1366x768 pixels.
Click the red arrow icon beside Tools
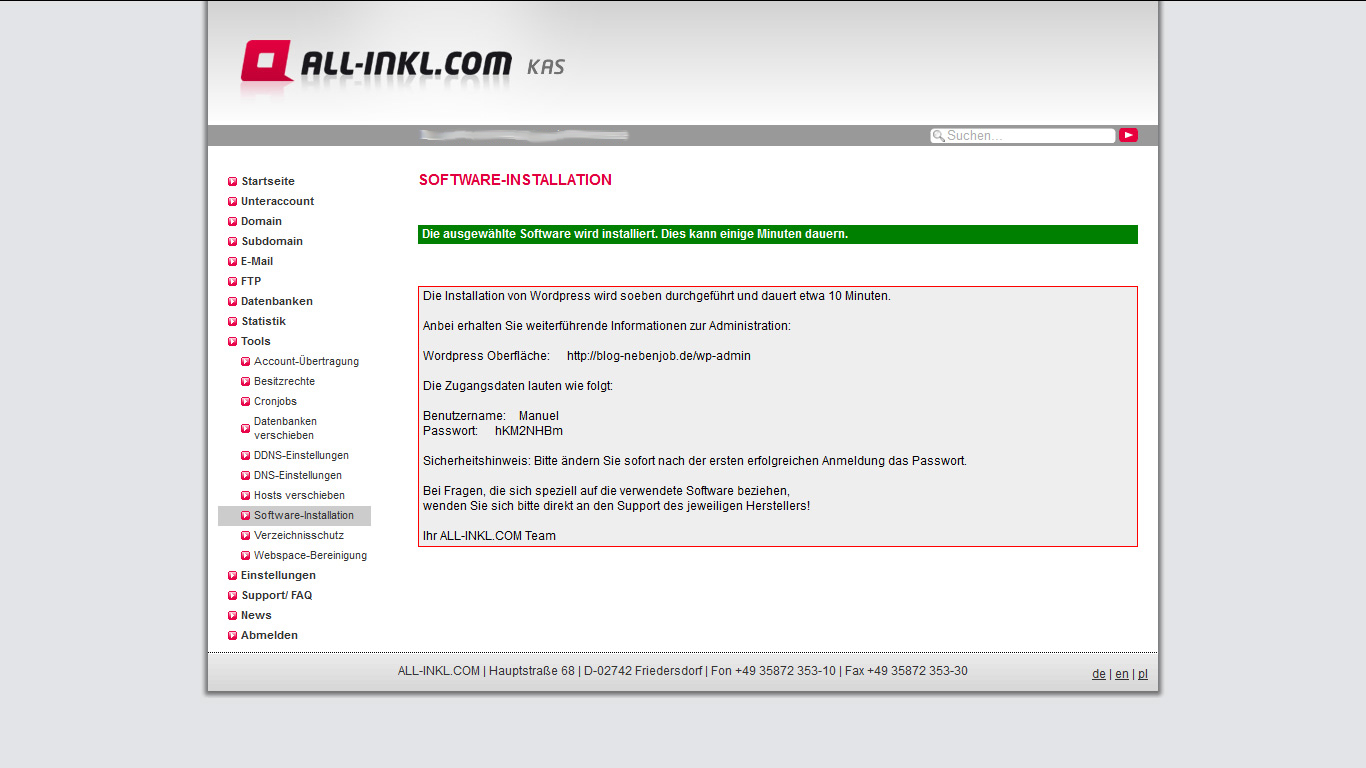tap(232, 342)
